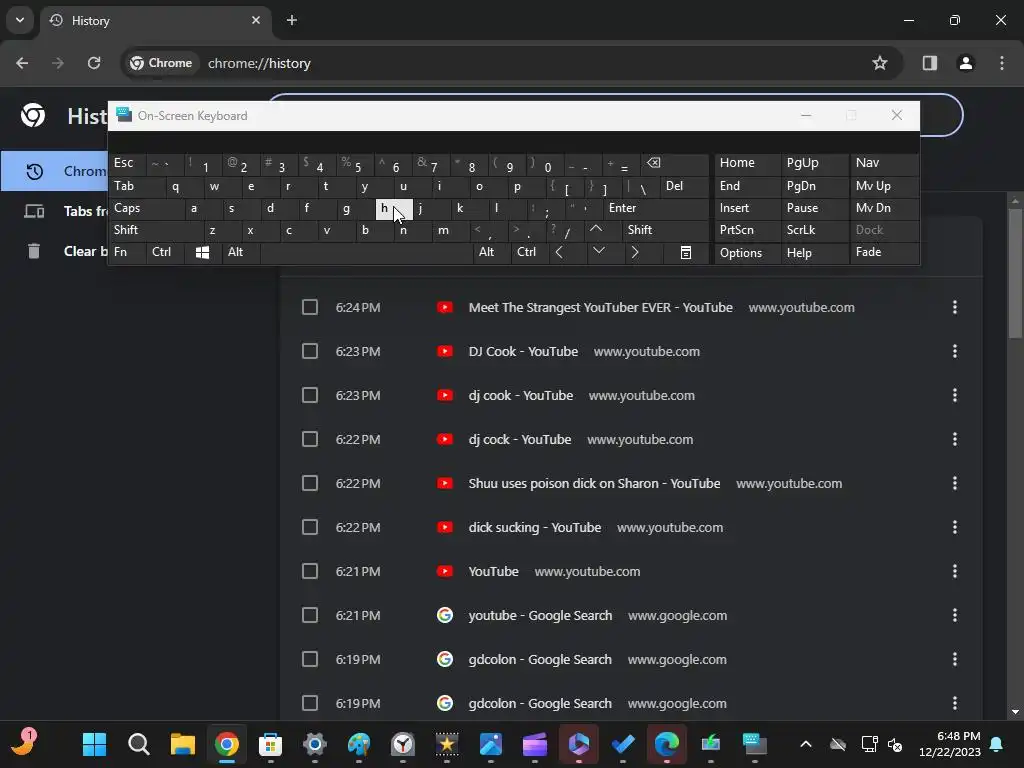Image resolution: width=1024 pixels, height=768 pixels.
Task: Toggle ScrLk key on the On-Screen Keyboard
Action: (814, 230)
